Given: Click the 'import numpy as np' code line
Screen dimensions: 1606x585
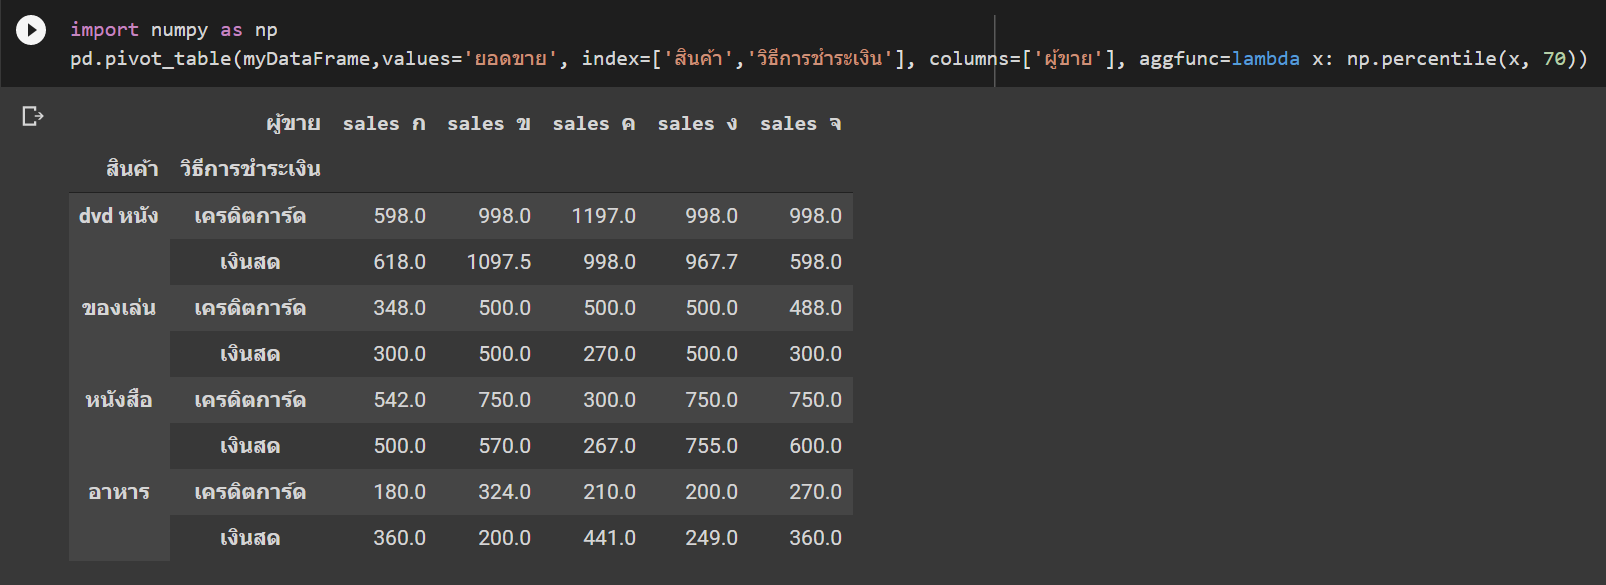Looking at the screenshot, I should [174, 30].
